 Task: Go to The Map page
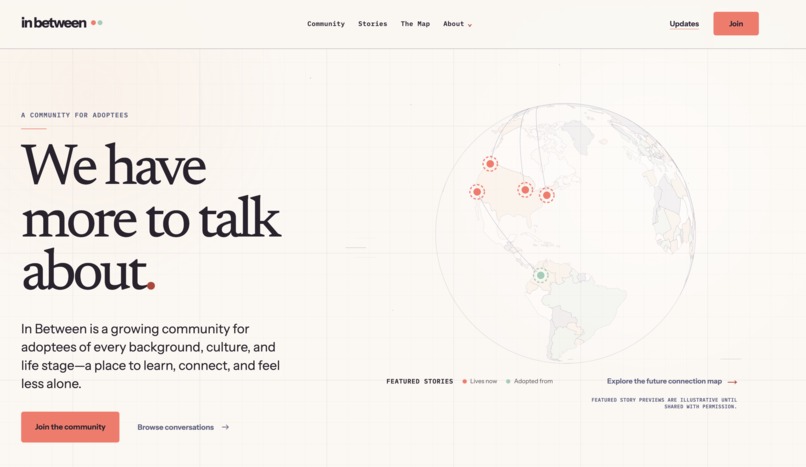[x=415, y=24]
